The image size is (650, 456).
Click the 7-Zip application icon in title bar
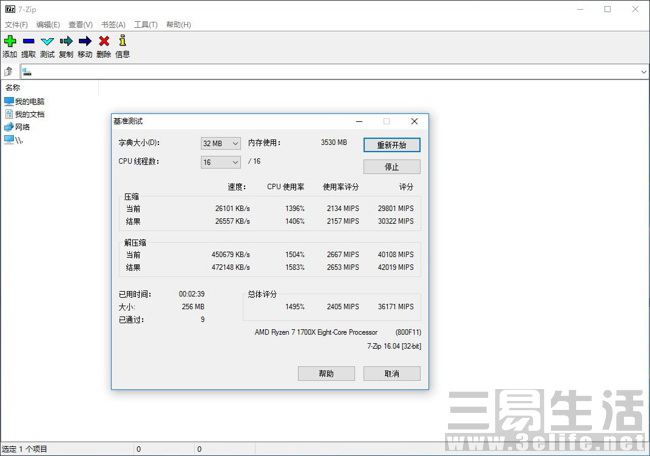point(10,9)
